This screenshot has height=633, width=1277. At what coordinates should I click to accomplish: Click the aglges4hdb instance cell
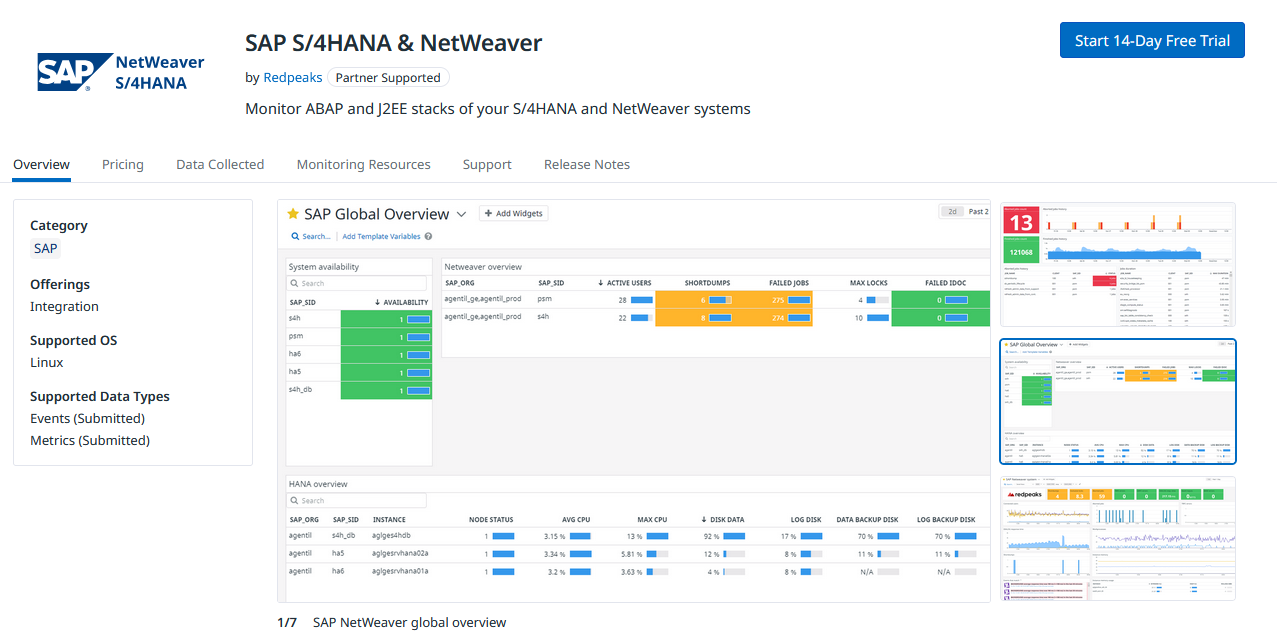coord(391,536)
